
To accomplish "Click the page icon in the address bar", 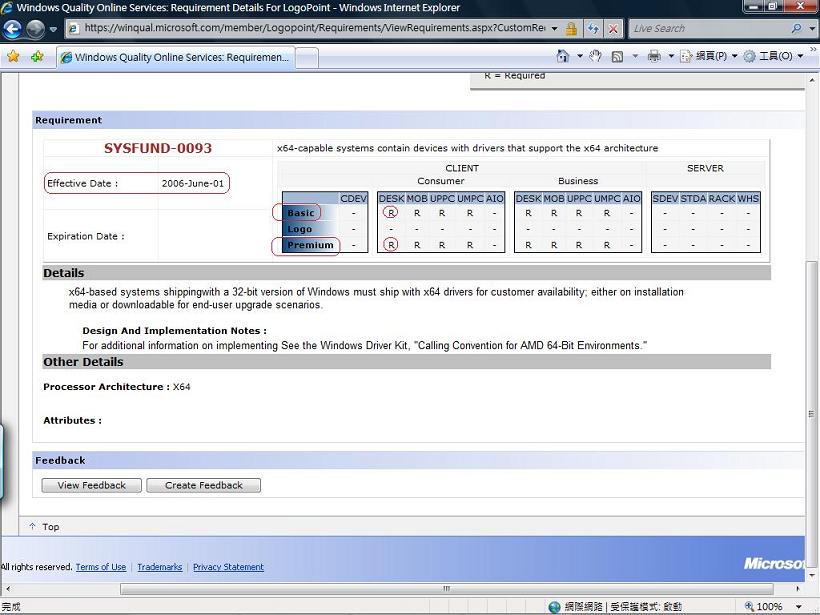I will (74, 29).
